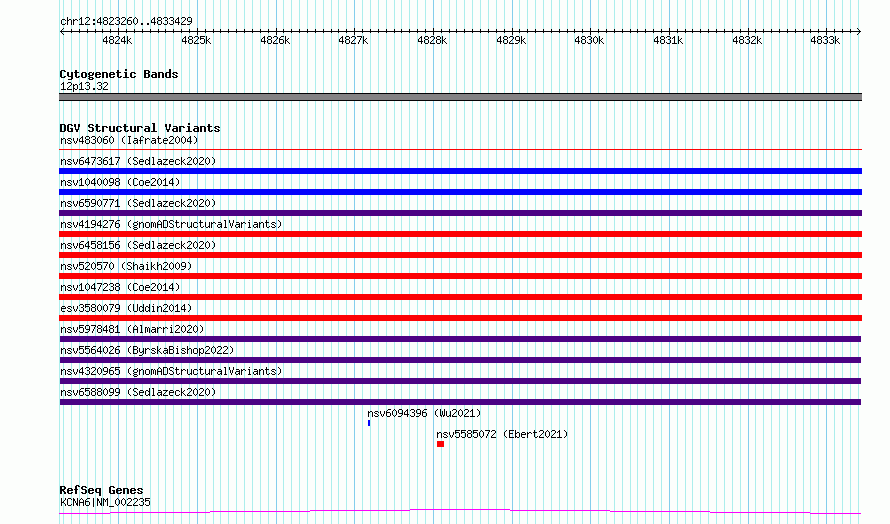Image resolution: width=890 pixels, height=524 pixels.
Task: Click the 4826k ruler position
Action: click(275, 40)
